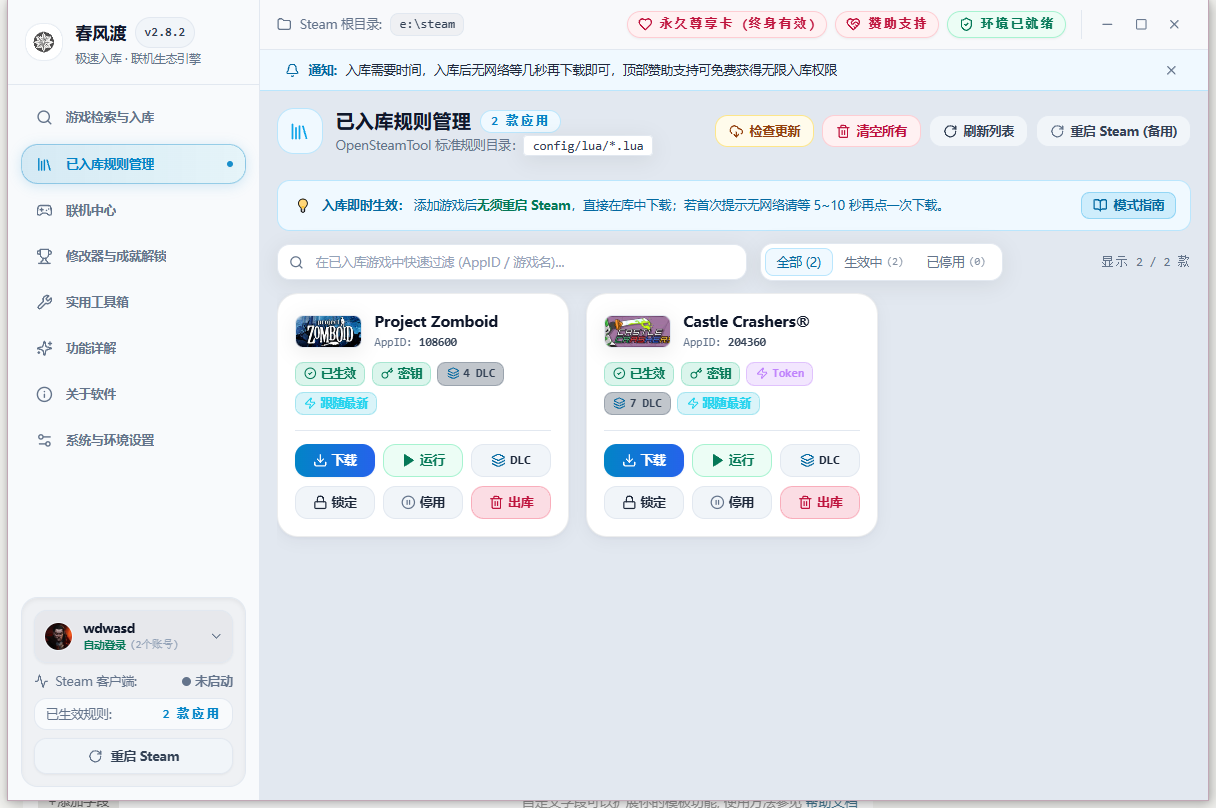The width and height of the screenshot is (1216, 808).
Task: Click Castle Crashers' 密钥 tag
Action: click(x=711, y=374)
